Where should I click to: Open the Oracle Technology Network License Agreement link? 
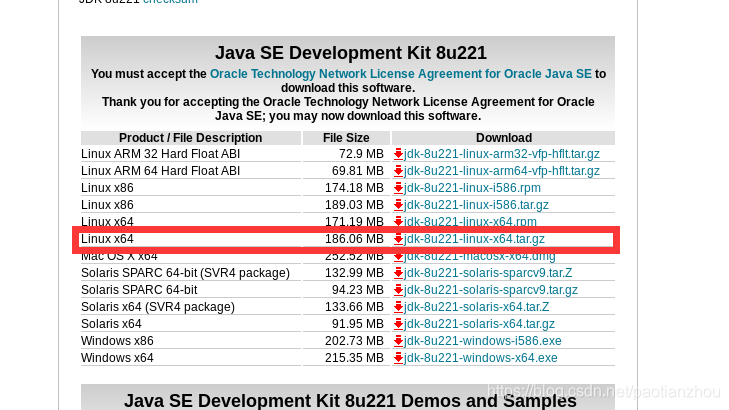point(401,74)
